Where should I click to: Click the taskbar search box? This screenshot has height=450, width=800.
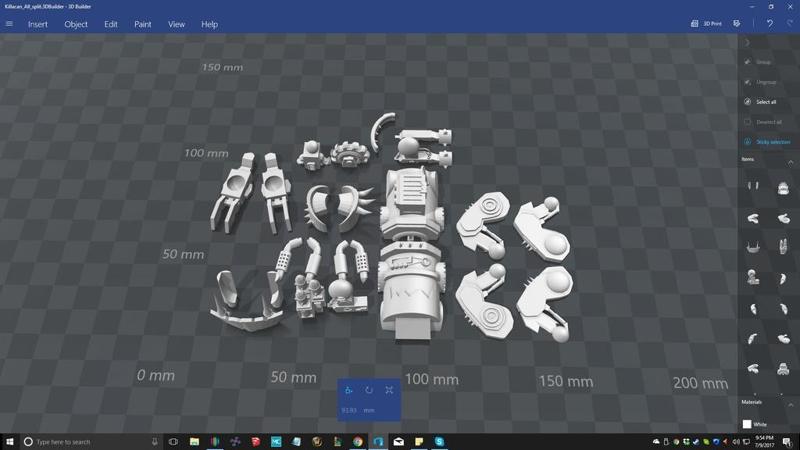coord(92,441)
